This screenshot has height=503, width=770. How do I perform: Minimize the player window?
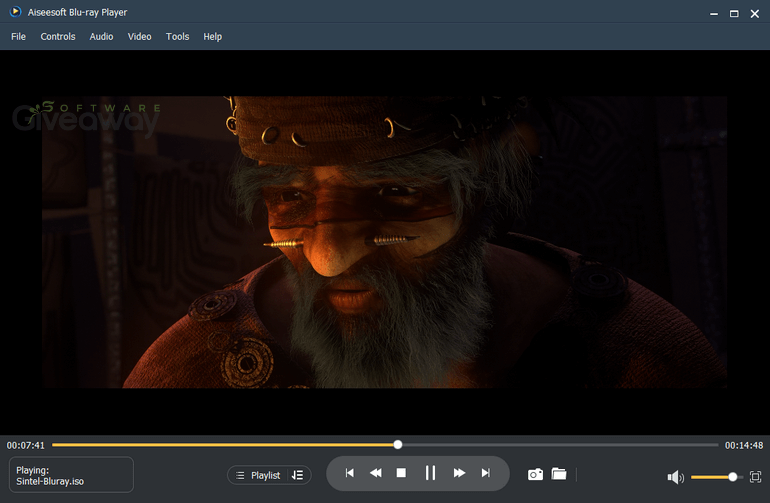(714, 14)
